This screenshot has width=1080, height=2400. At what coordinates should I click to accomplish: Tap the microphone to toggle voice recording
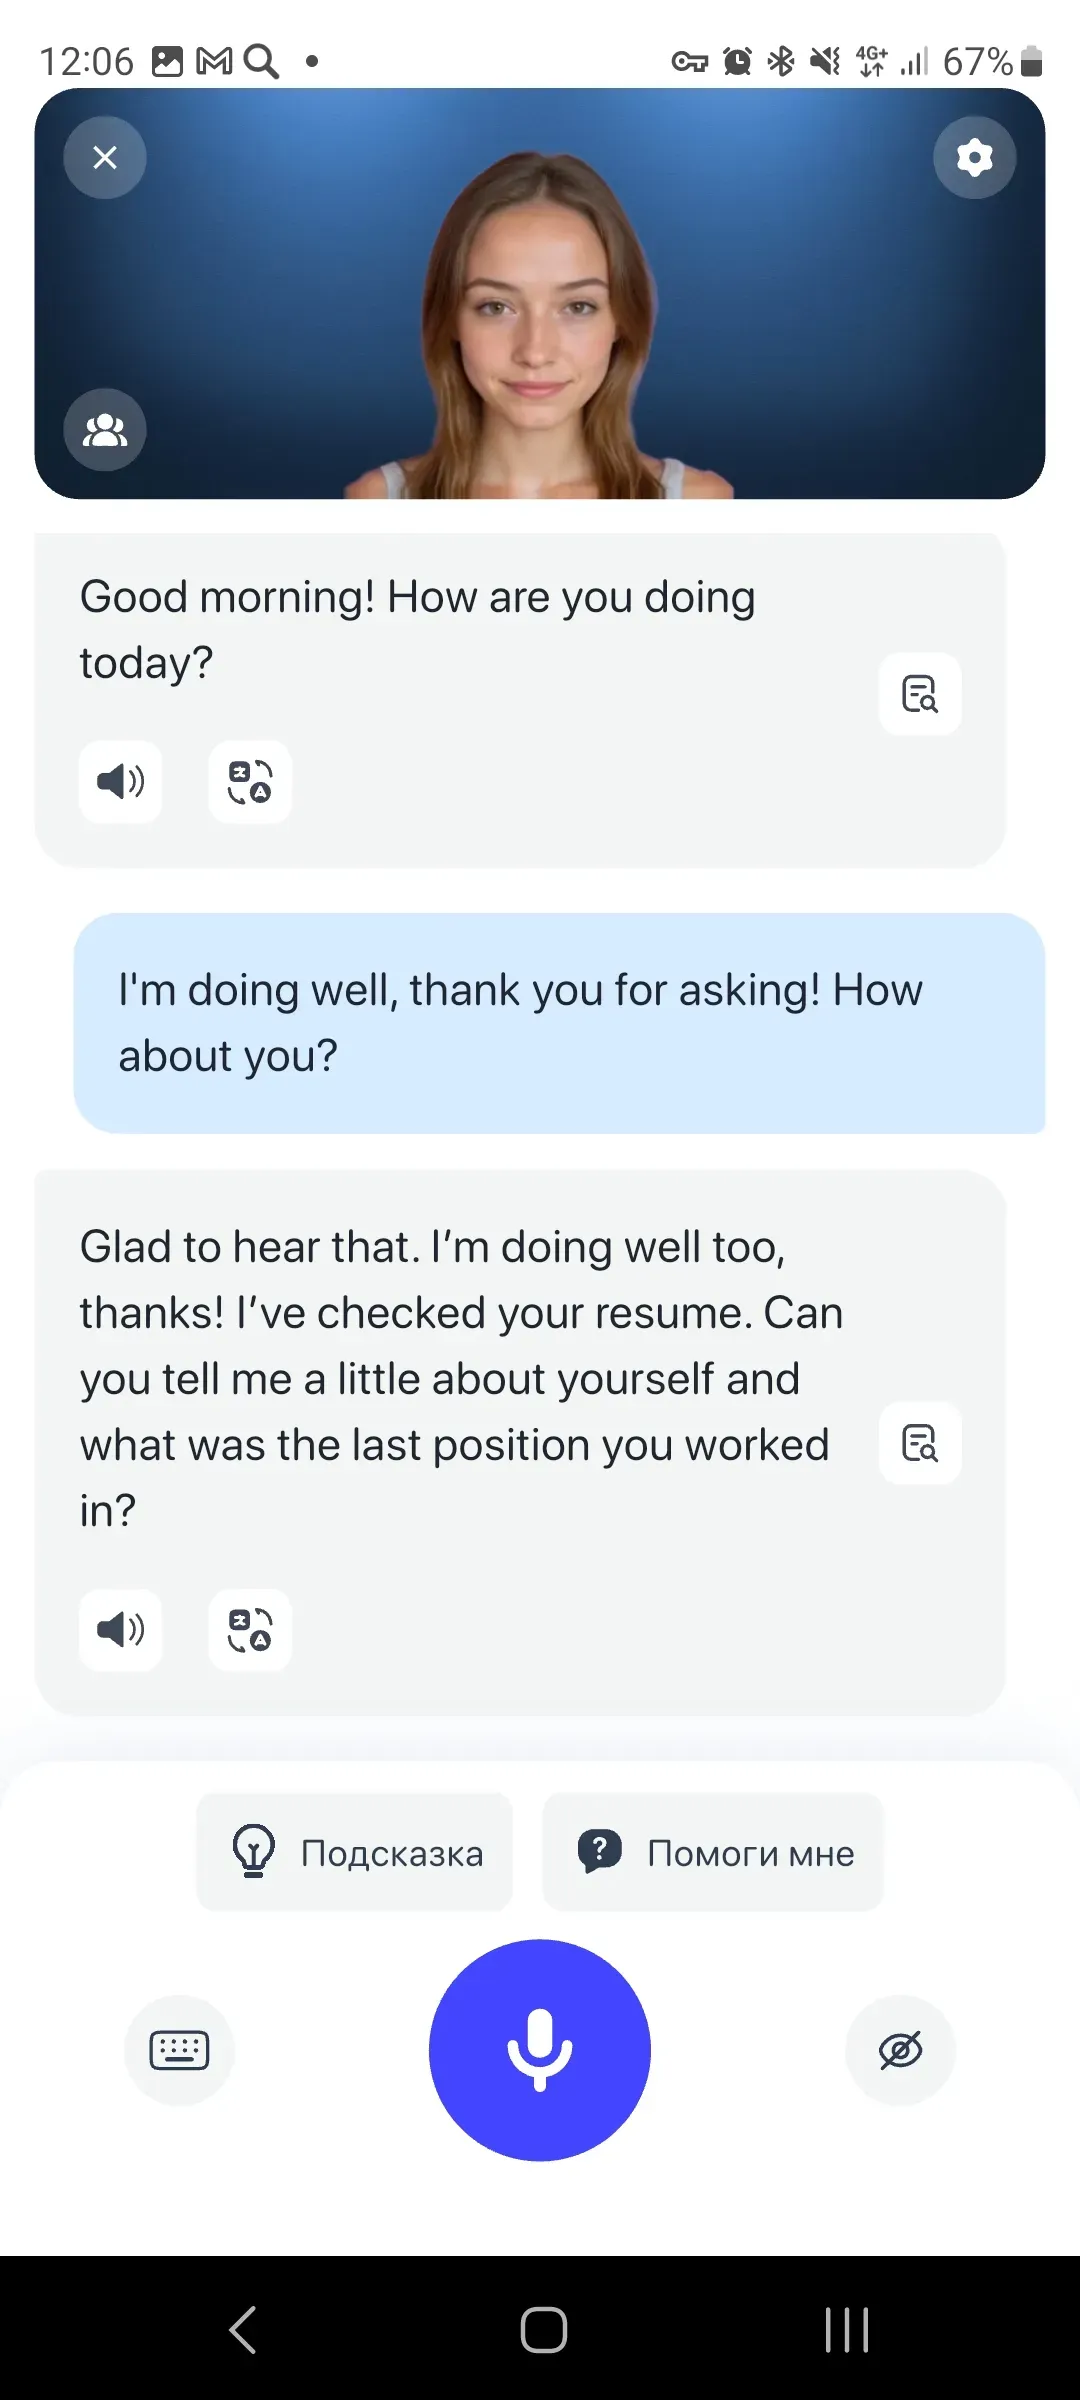(x=539, y=2050)
